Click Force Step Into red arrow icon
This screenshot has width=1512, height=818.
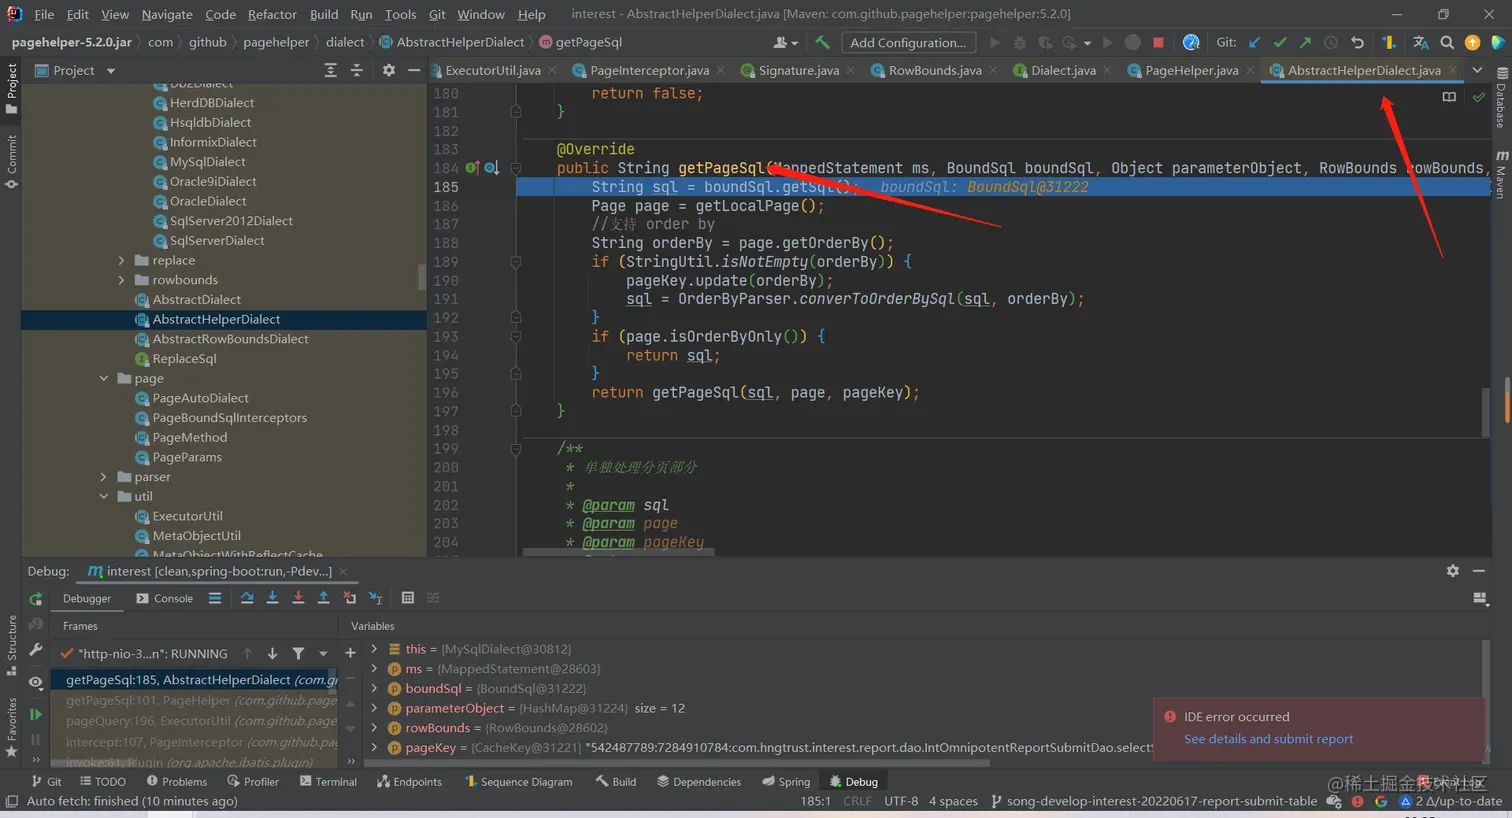point(298,598)
